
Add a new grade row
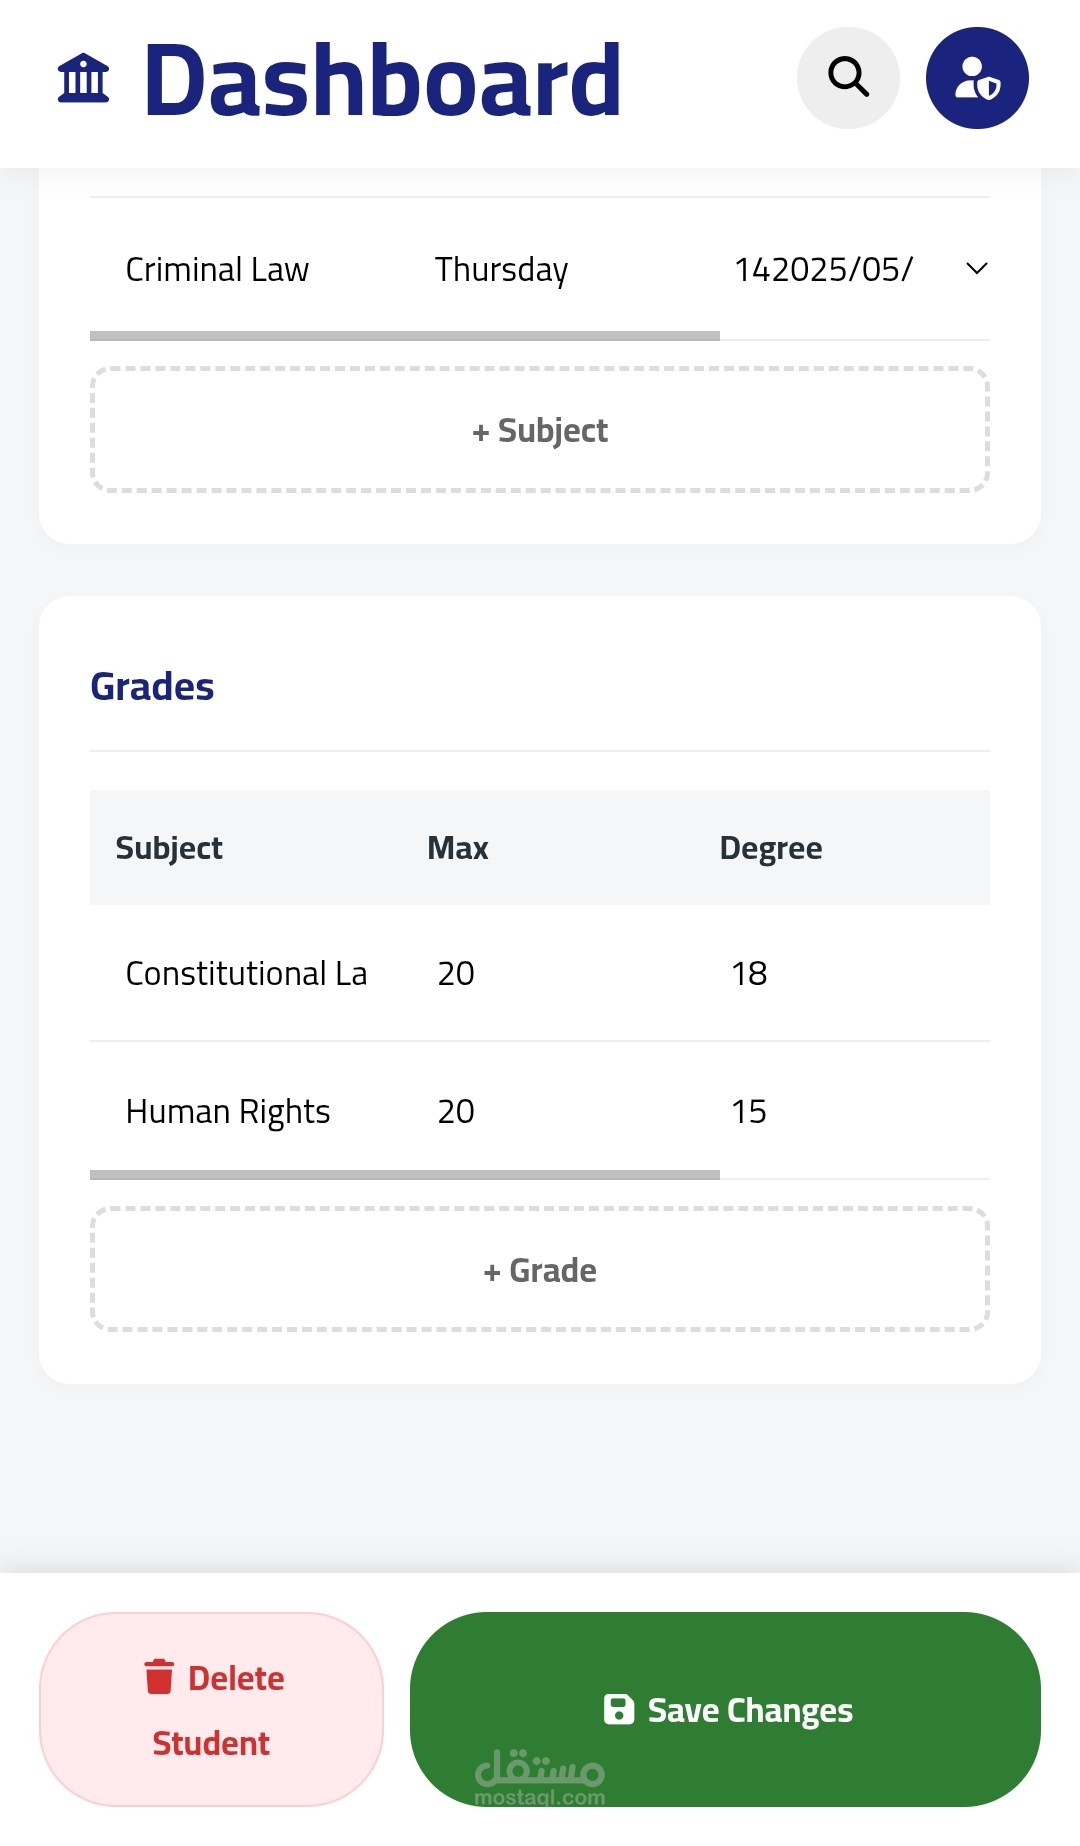tap(540, 1270)
